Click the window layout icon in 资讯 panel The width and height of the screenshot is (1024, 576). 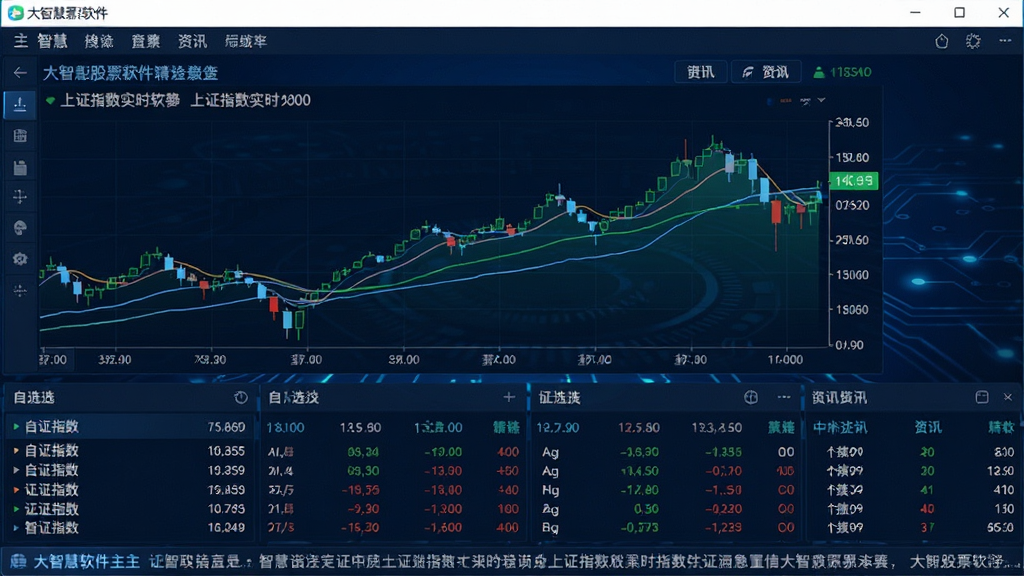point(982,397)
